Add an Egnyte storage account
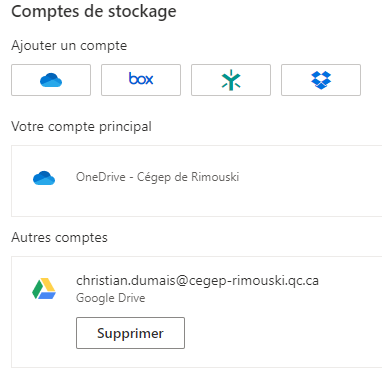 [x=231, y=80]
